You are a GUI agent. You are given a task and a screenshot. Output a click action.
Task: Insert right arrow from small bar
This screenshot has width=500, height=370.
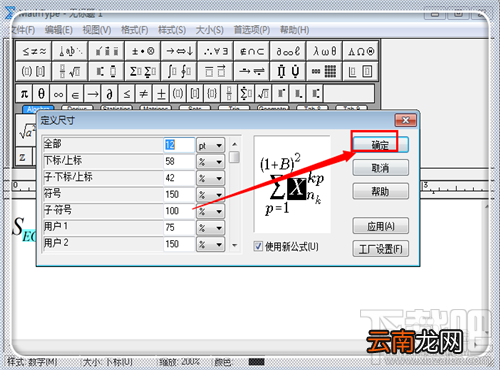point(93,94)
